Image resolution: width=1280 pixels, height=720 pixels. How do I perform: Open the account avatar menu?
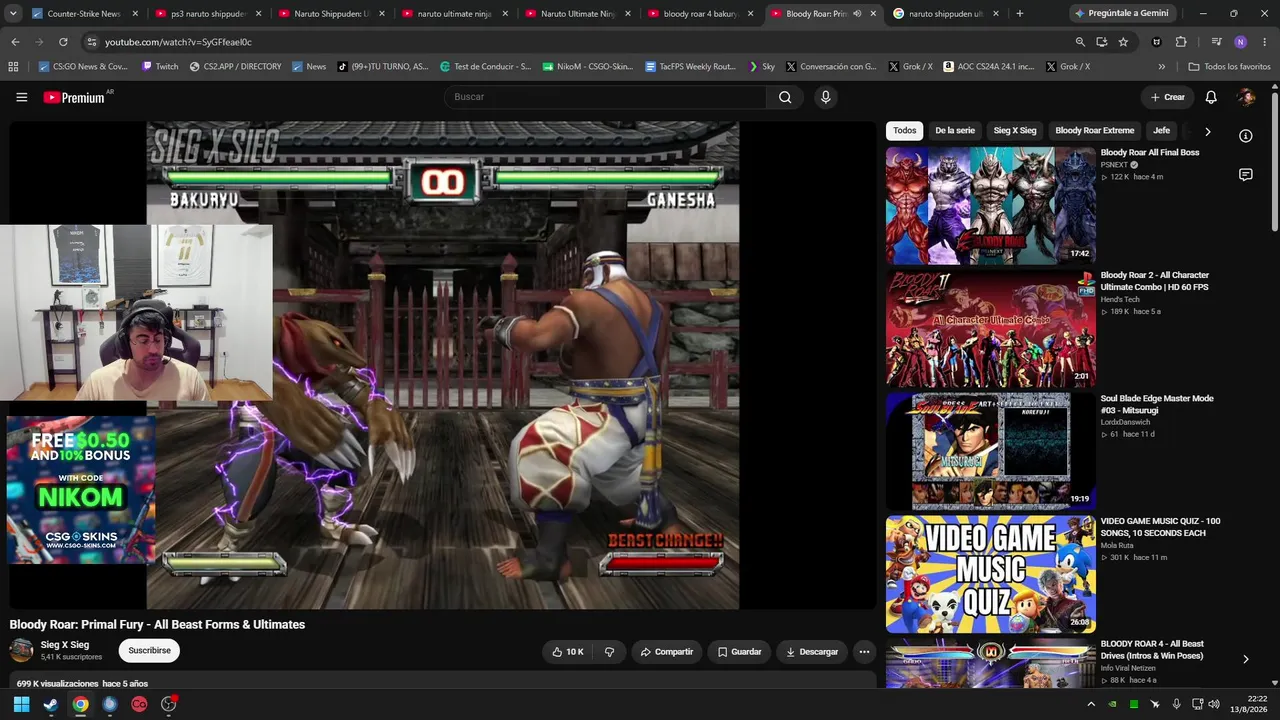(x=1246, y=97)
